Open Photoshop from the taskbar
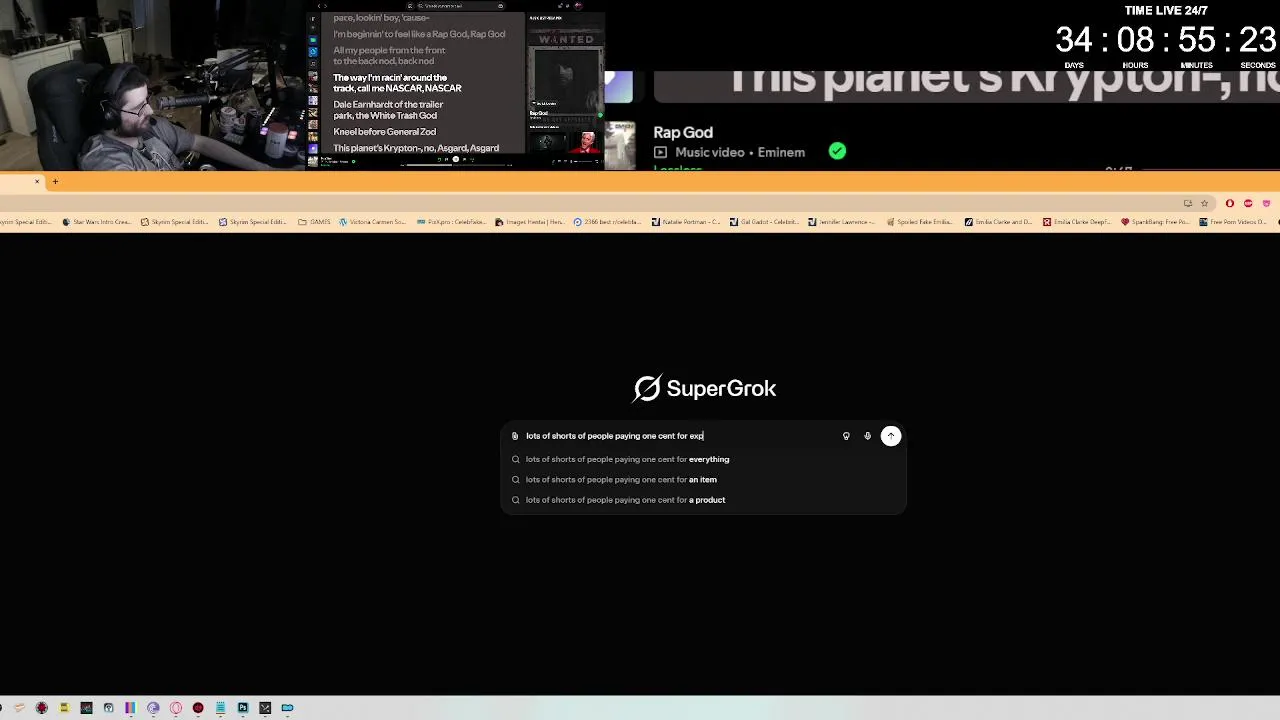Image resolution: width=1280 pixels, height=720 pixels. pos(242,708)
